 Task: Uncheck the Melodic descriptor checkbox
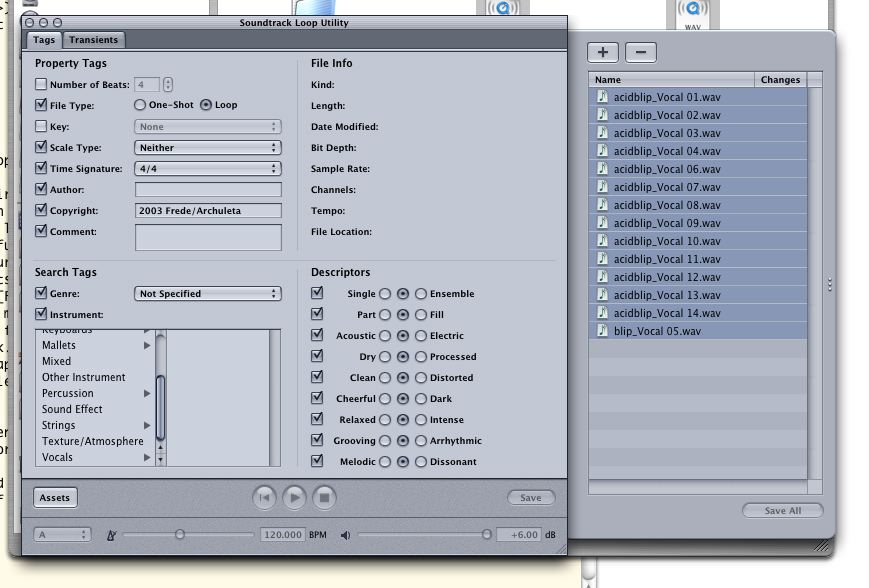pyautogui.click(x=317, y=461)
